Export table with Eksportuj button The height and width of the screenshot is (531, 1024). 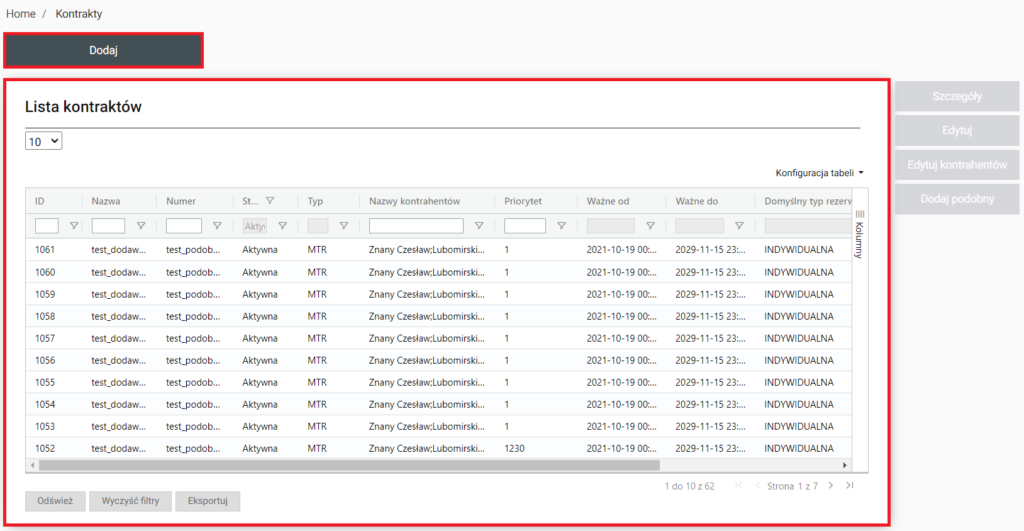(x=207, y=501)
